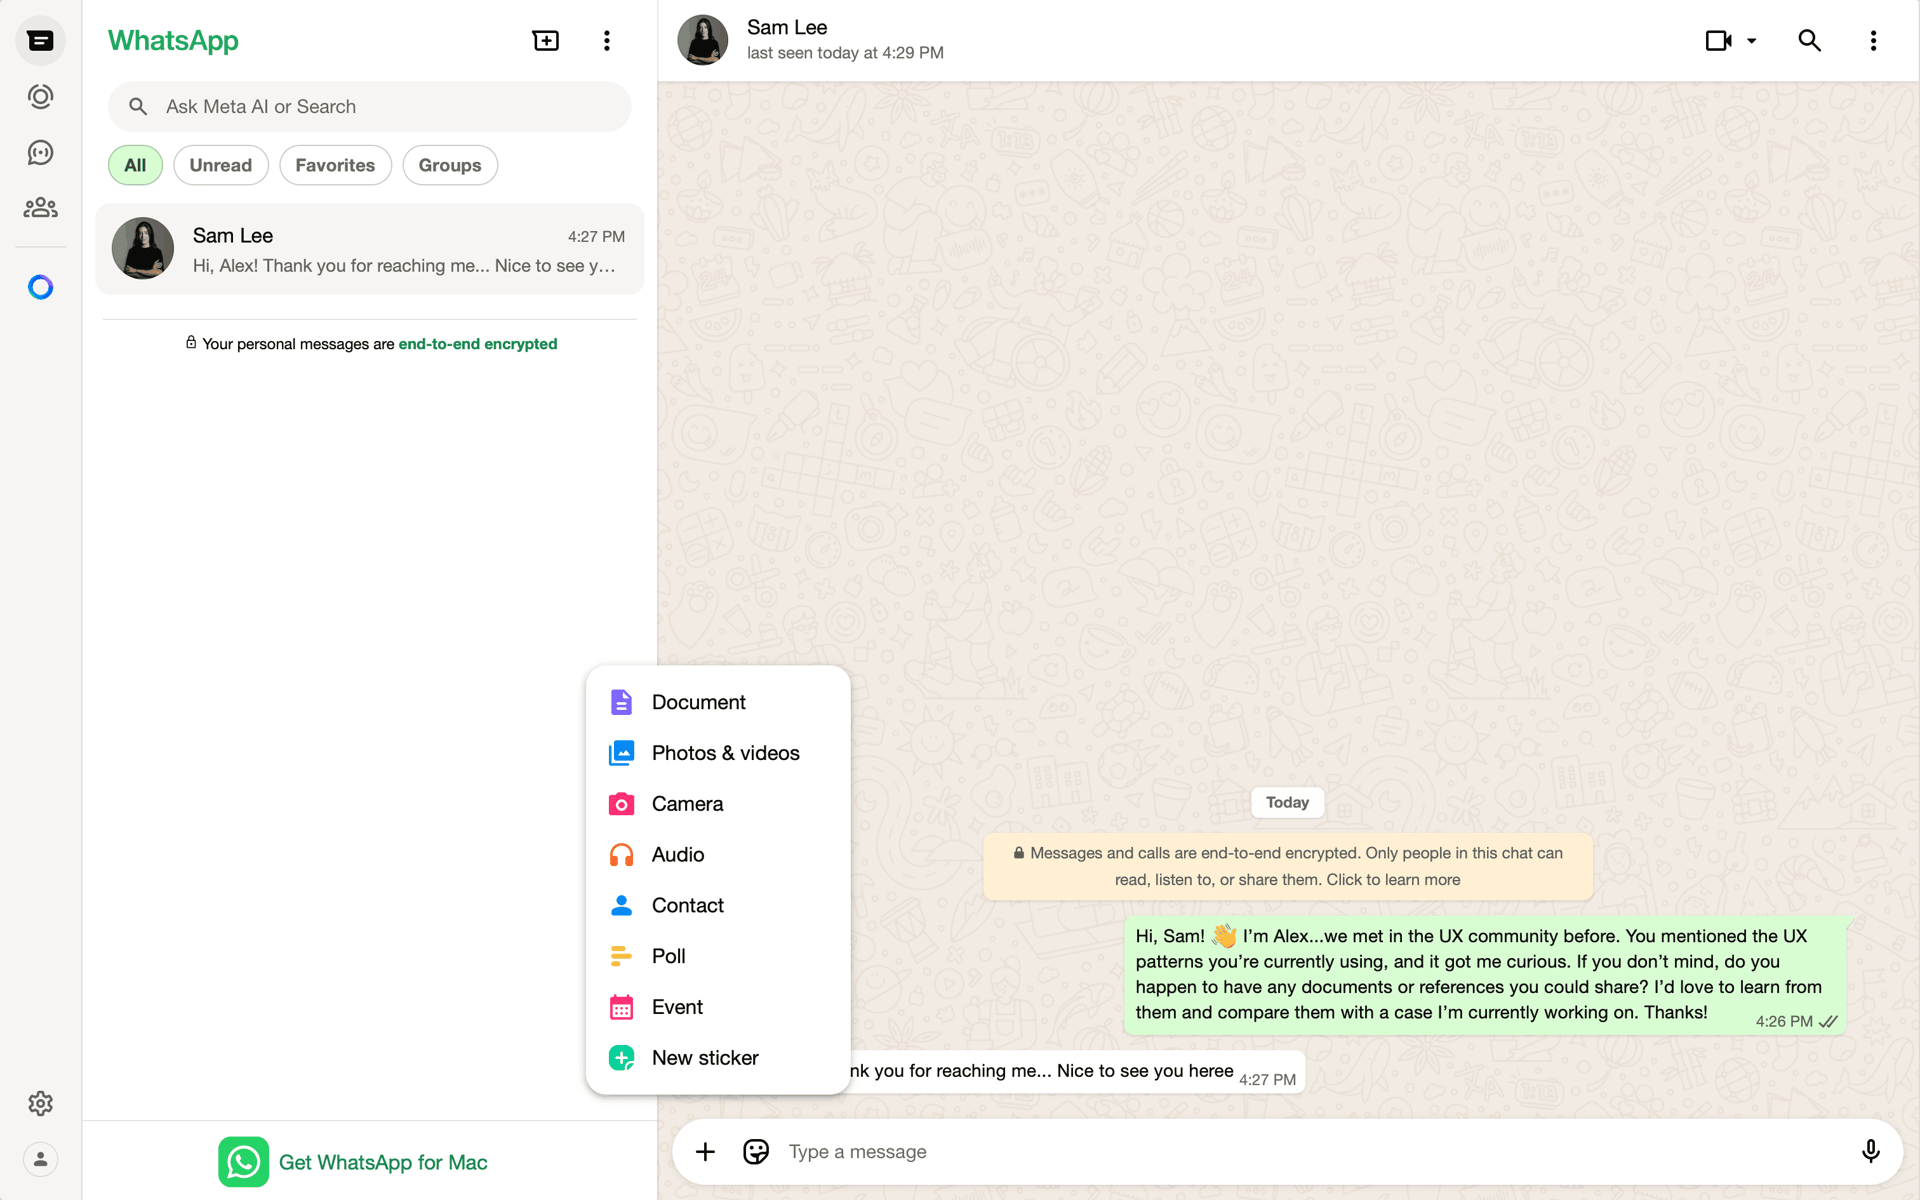Click the pink Camera icon
The height and width of the screenshot is (1200, 1920).
coord(621,804)
